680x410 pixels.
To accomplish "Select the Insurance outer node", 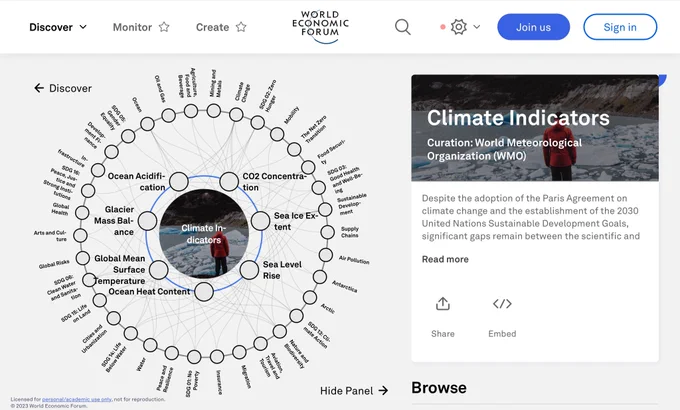I will (217, 357).
